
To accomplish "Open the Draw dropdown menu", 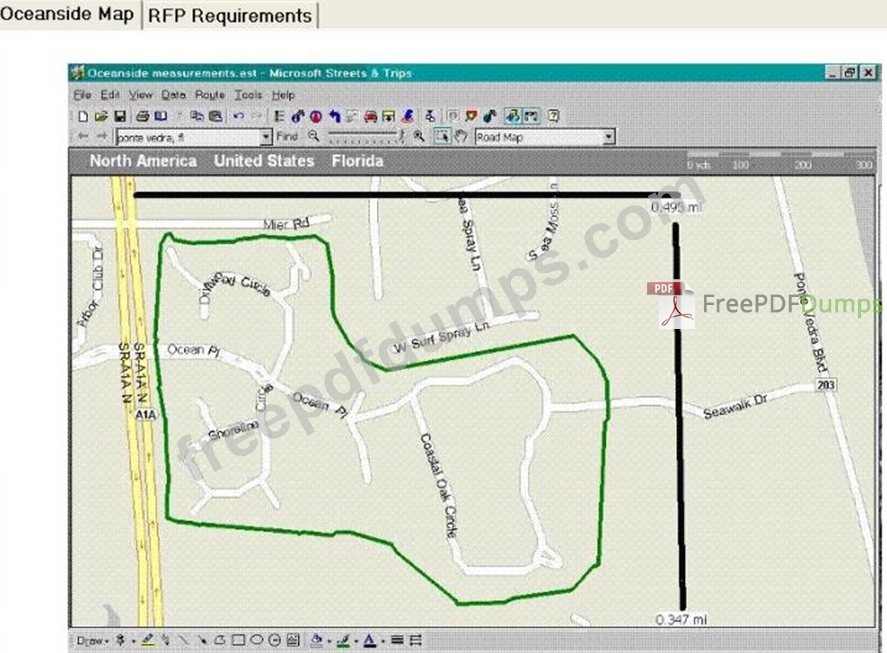I will (x=92, y=641).
